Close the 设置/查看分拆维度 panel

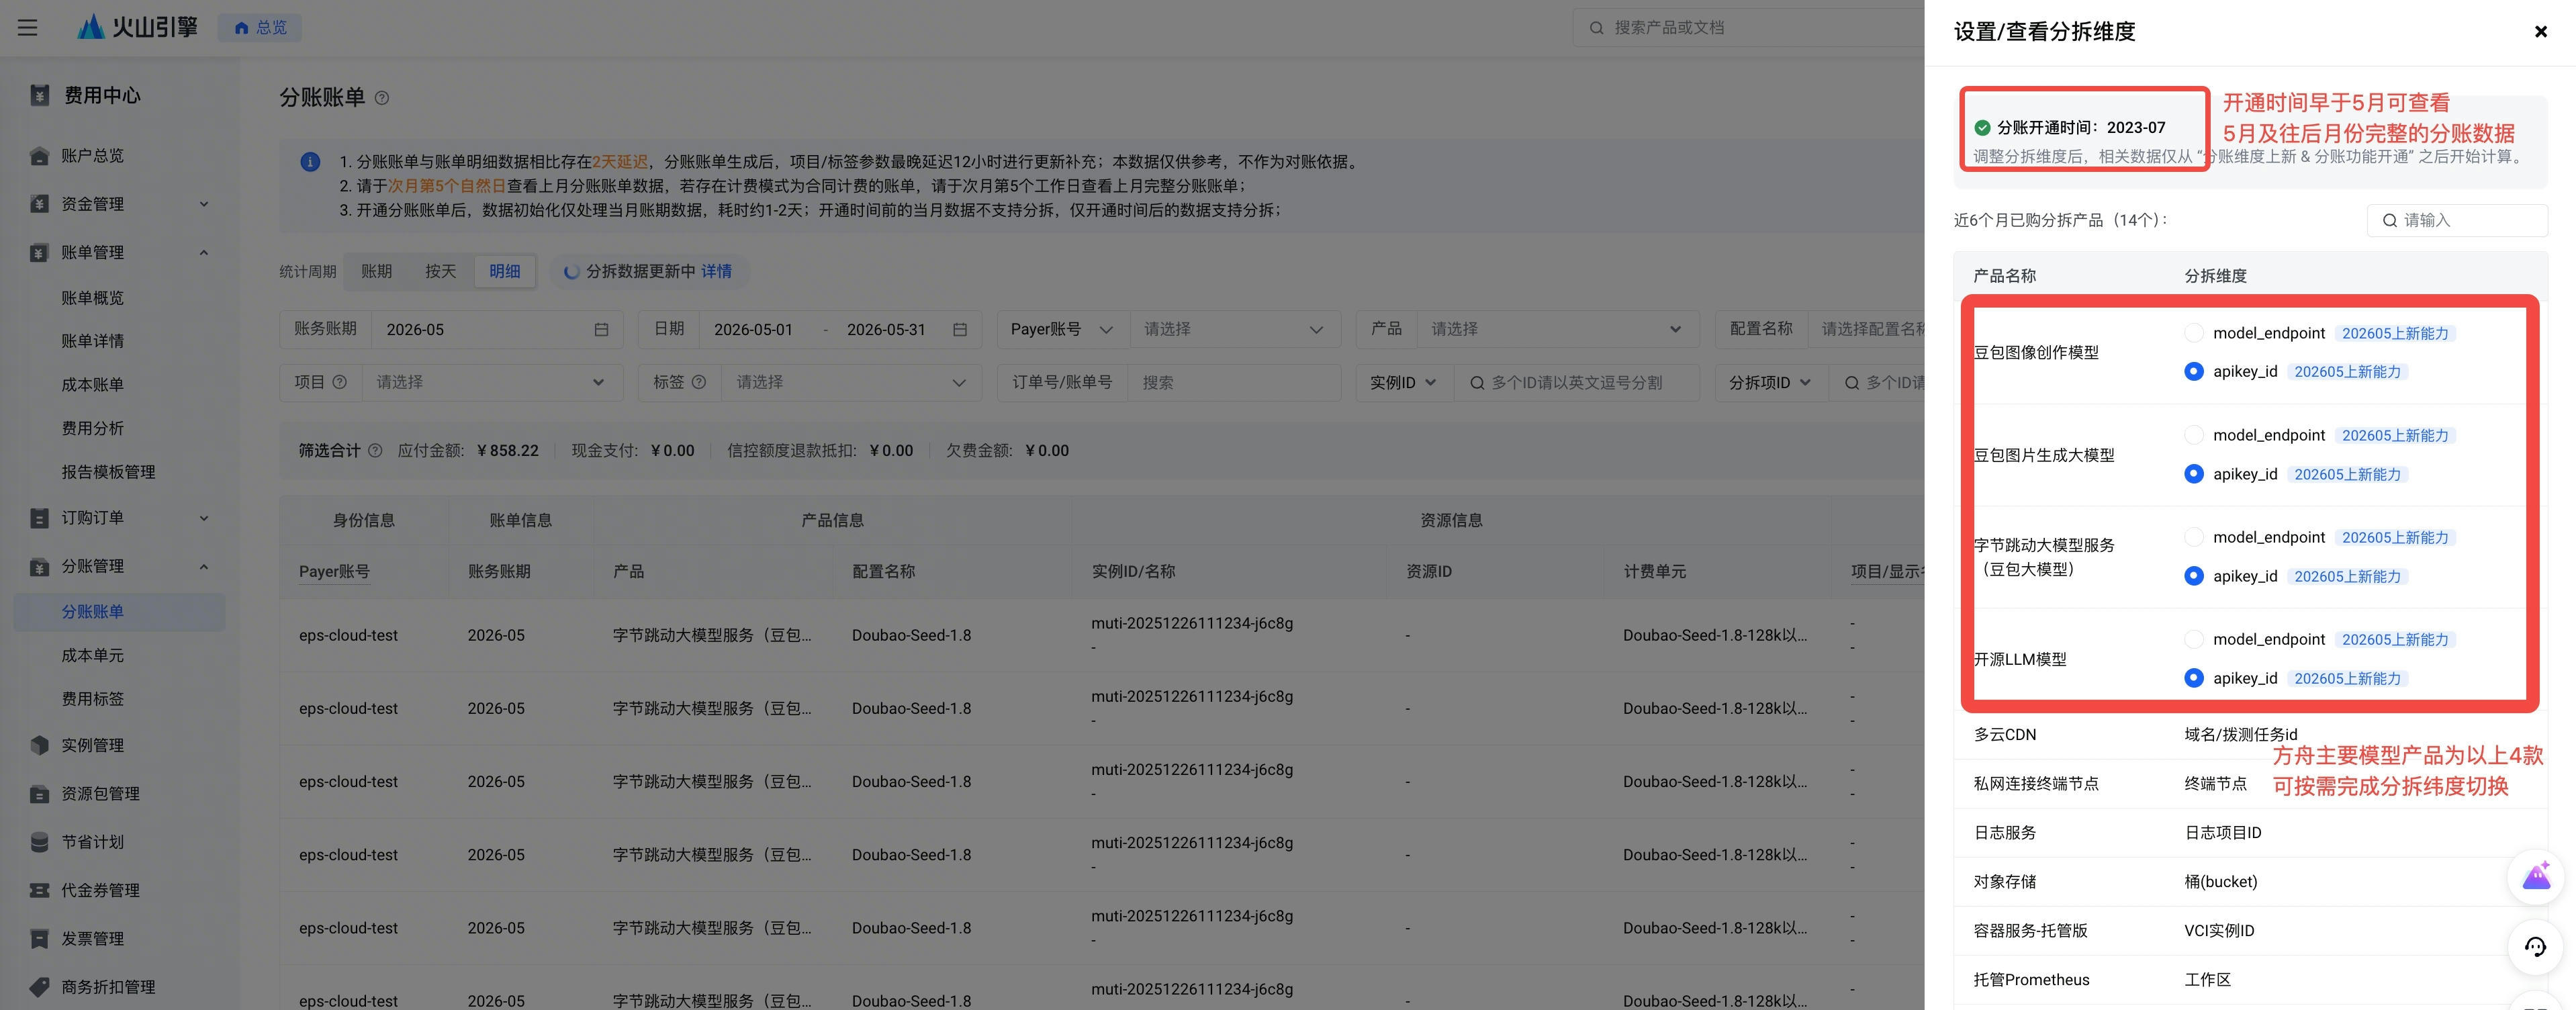pyautogui.click(x=2540, y=32)
